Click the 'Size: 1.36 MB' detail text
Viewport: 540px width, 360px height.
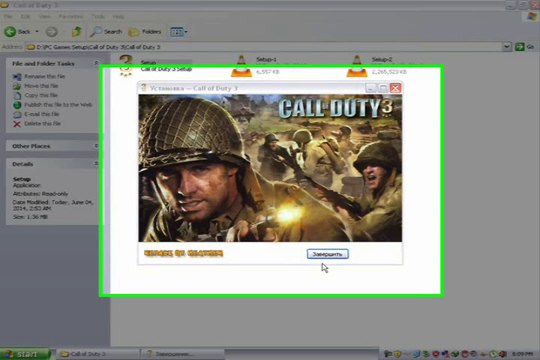[x=30, y=217]
